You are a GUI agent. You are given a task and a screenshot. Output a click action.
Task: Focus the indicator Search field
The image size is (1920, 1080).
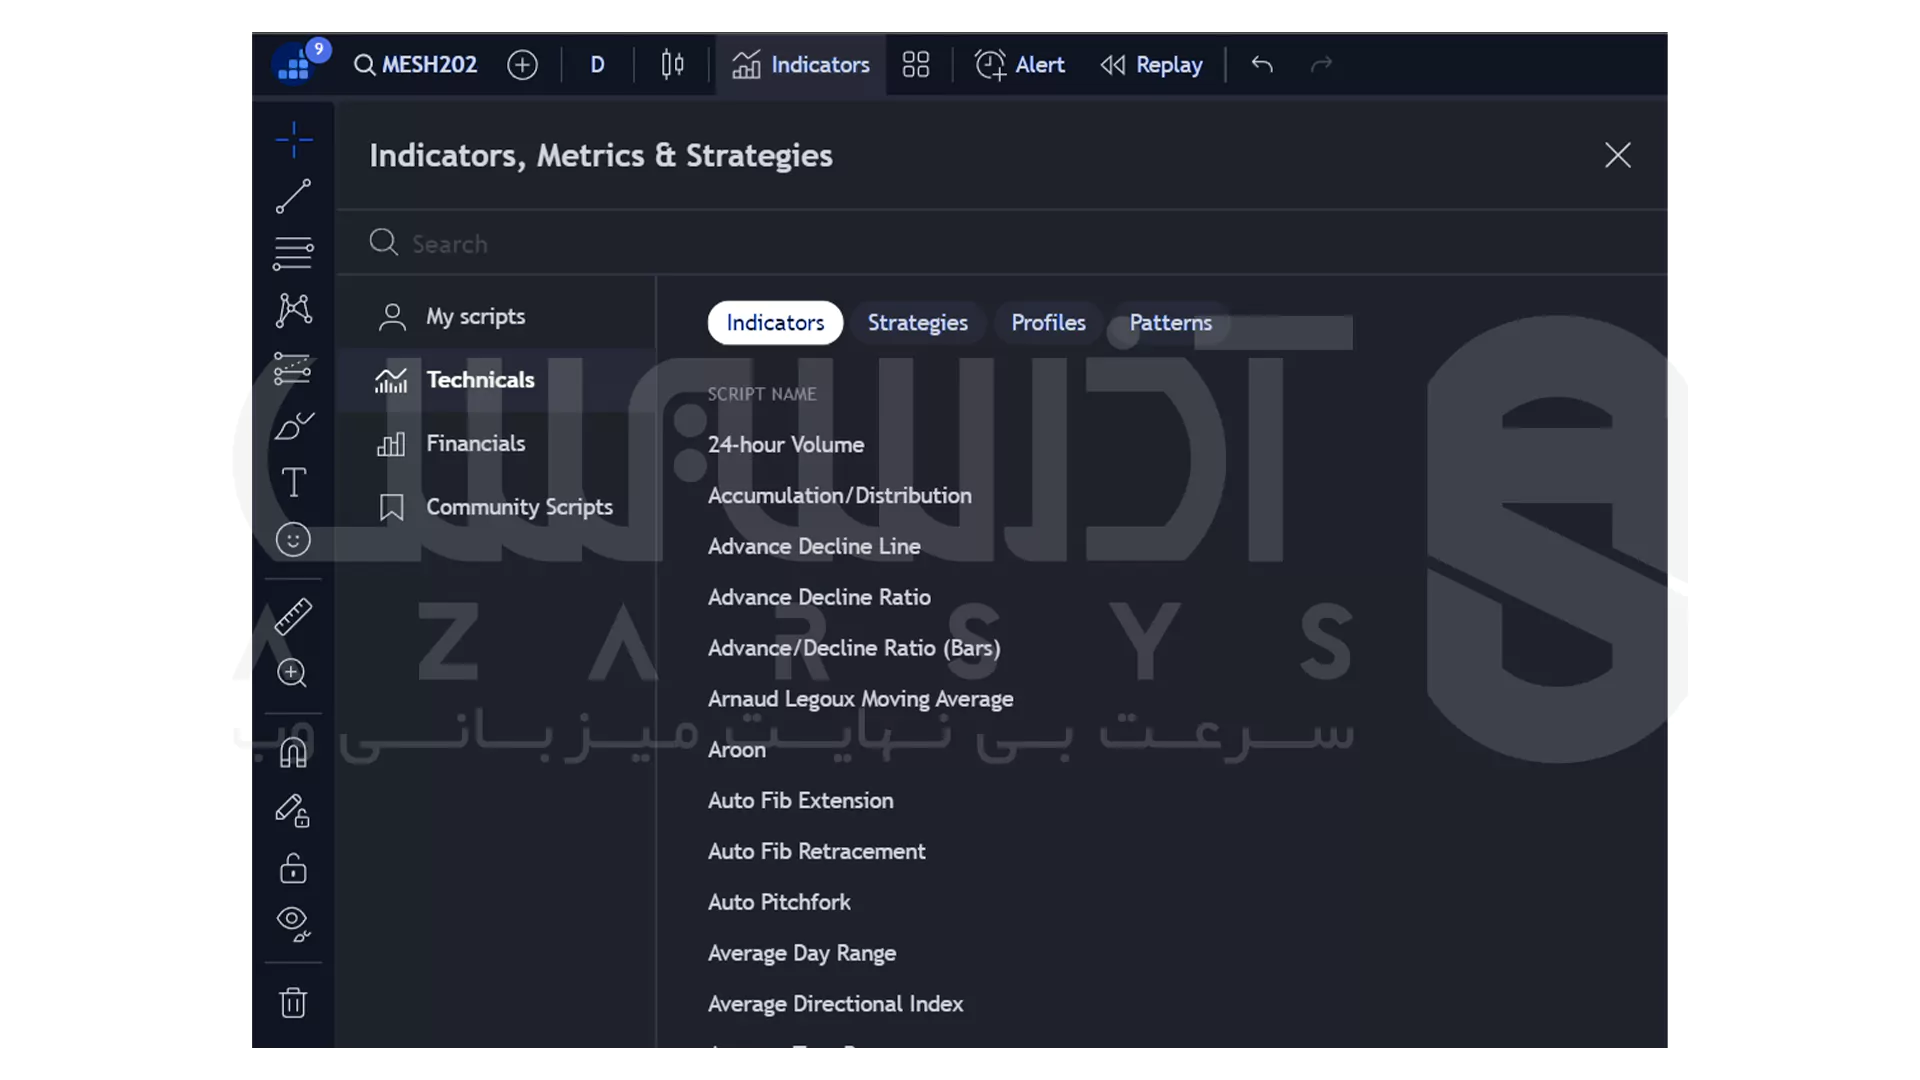coord(1000,244)
